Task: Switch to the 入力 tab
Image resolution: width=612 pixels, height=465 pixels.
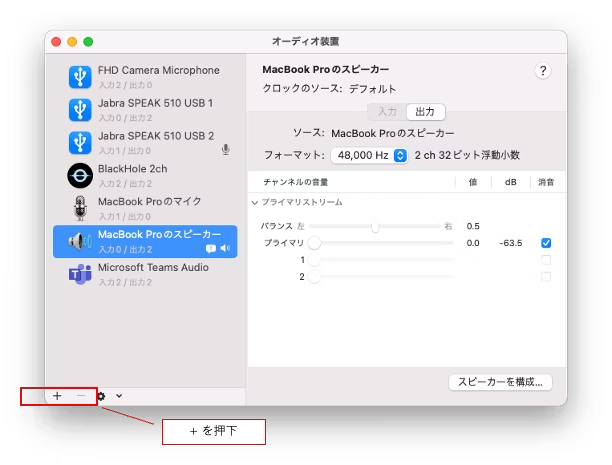Action: click(387, 112)
